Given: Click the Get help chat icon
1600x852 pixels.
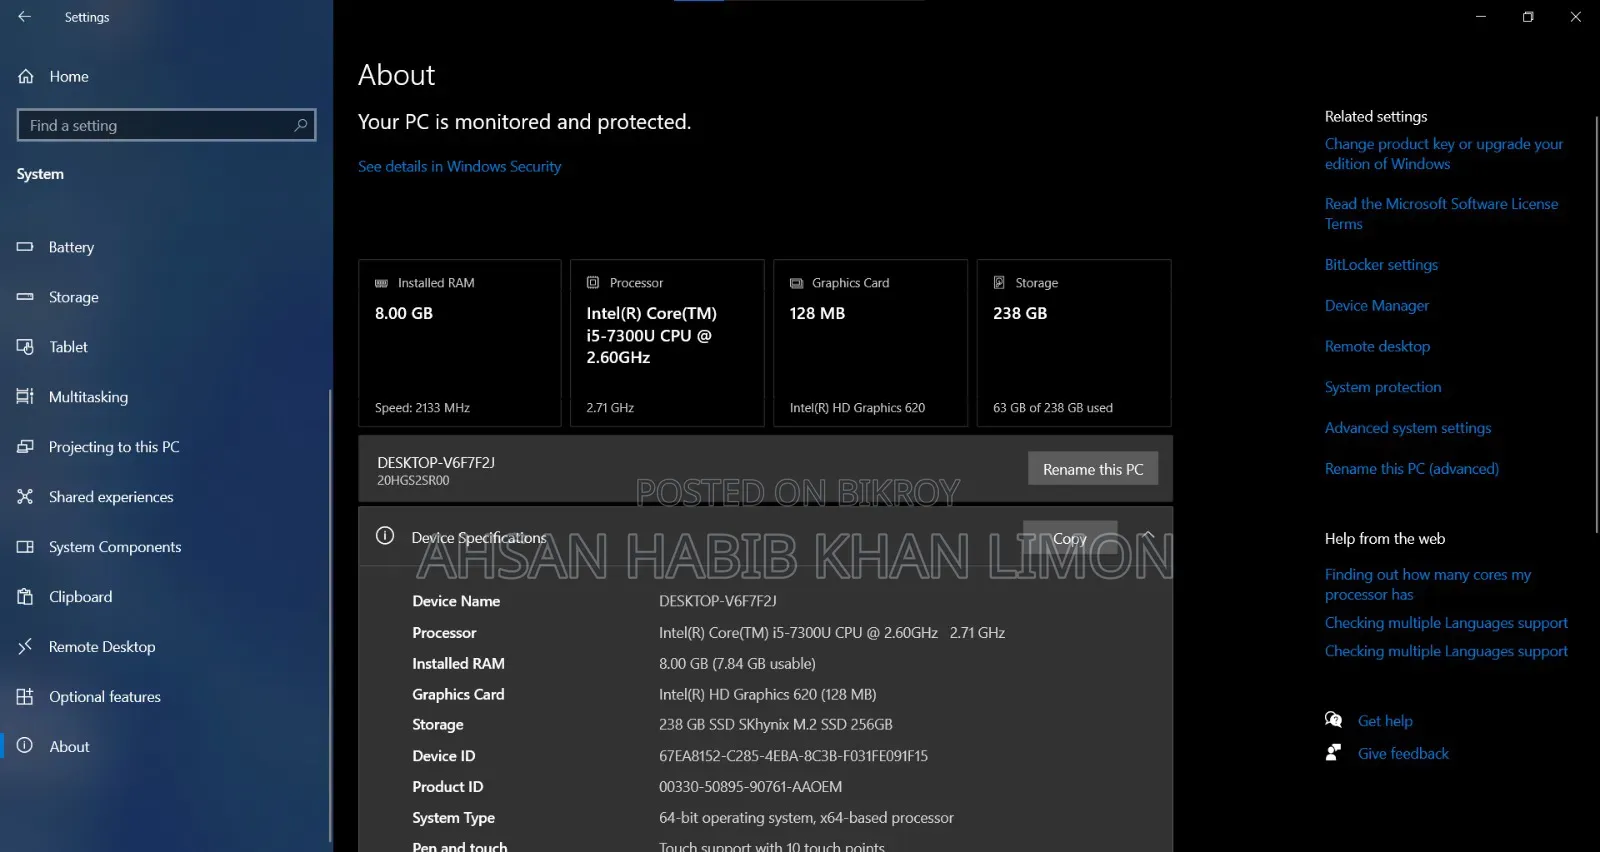Looking at the screenshot, I should click(x=1333, y=720).
